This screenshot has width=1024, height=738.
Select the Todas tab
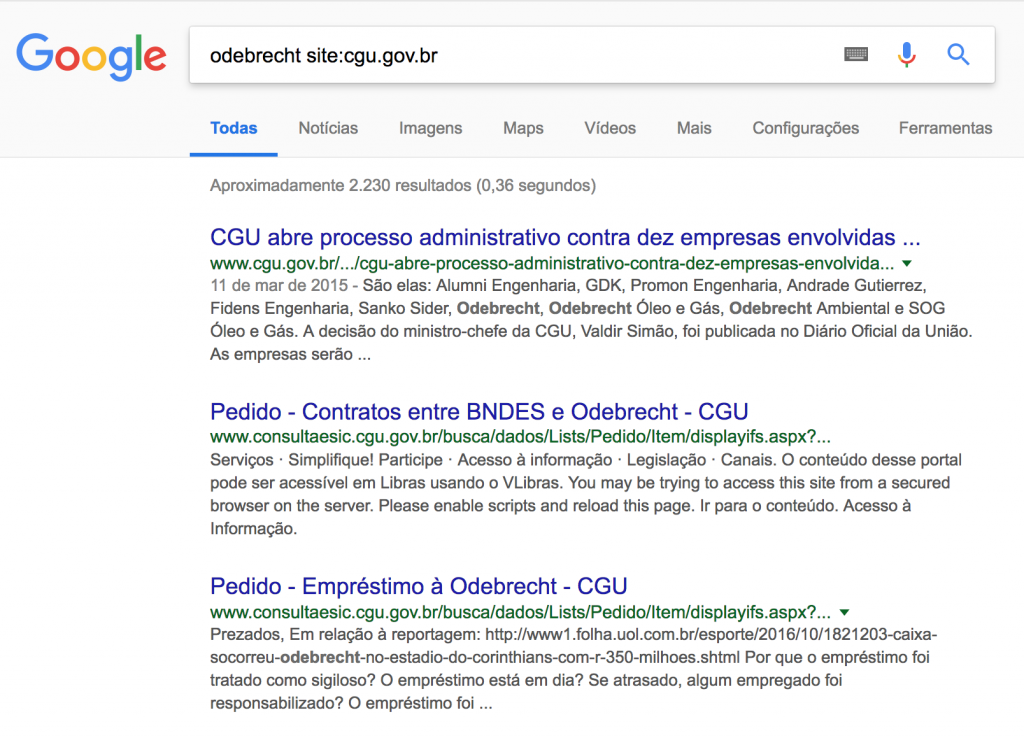(233, 128)
